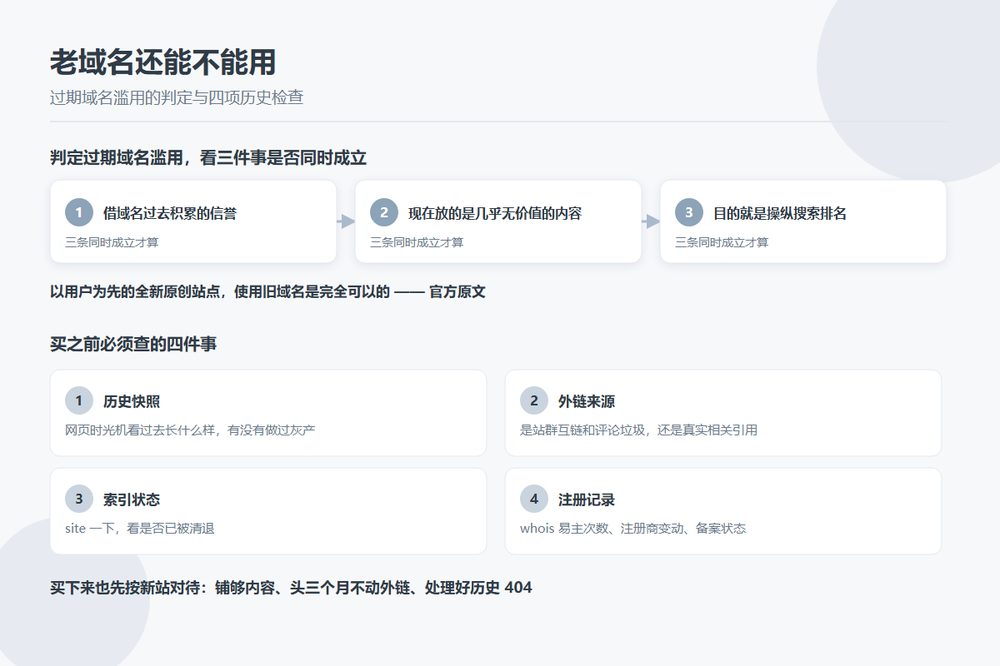Click description site 一下，看是否已被清退
The image size is (1000, 666).
click(x=140, y=528)
